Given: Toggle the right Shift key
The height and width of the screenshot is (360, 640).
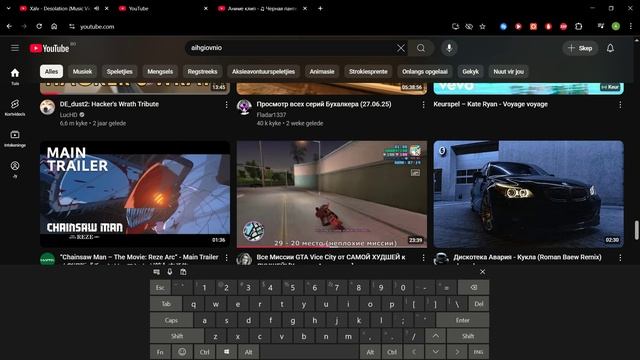Looking at the screenshot, I should click(x=468, y=336).
